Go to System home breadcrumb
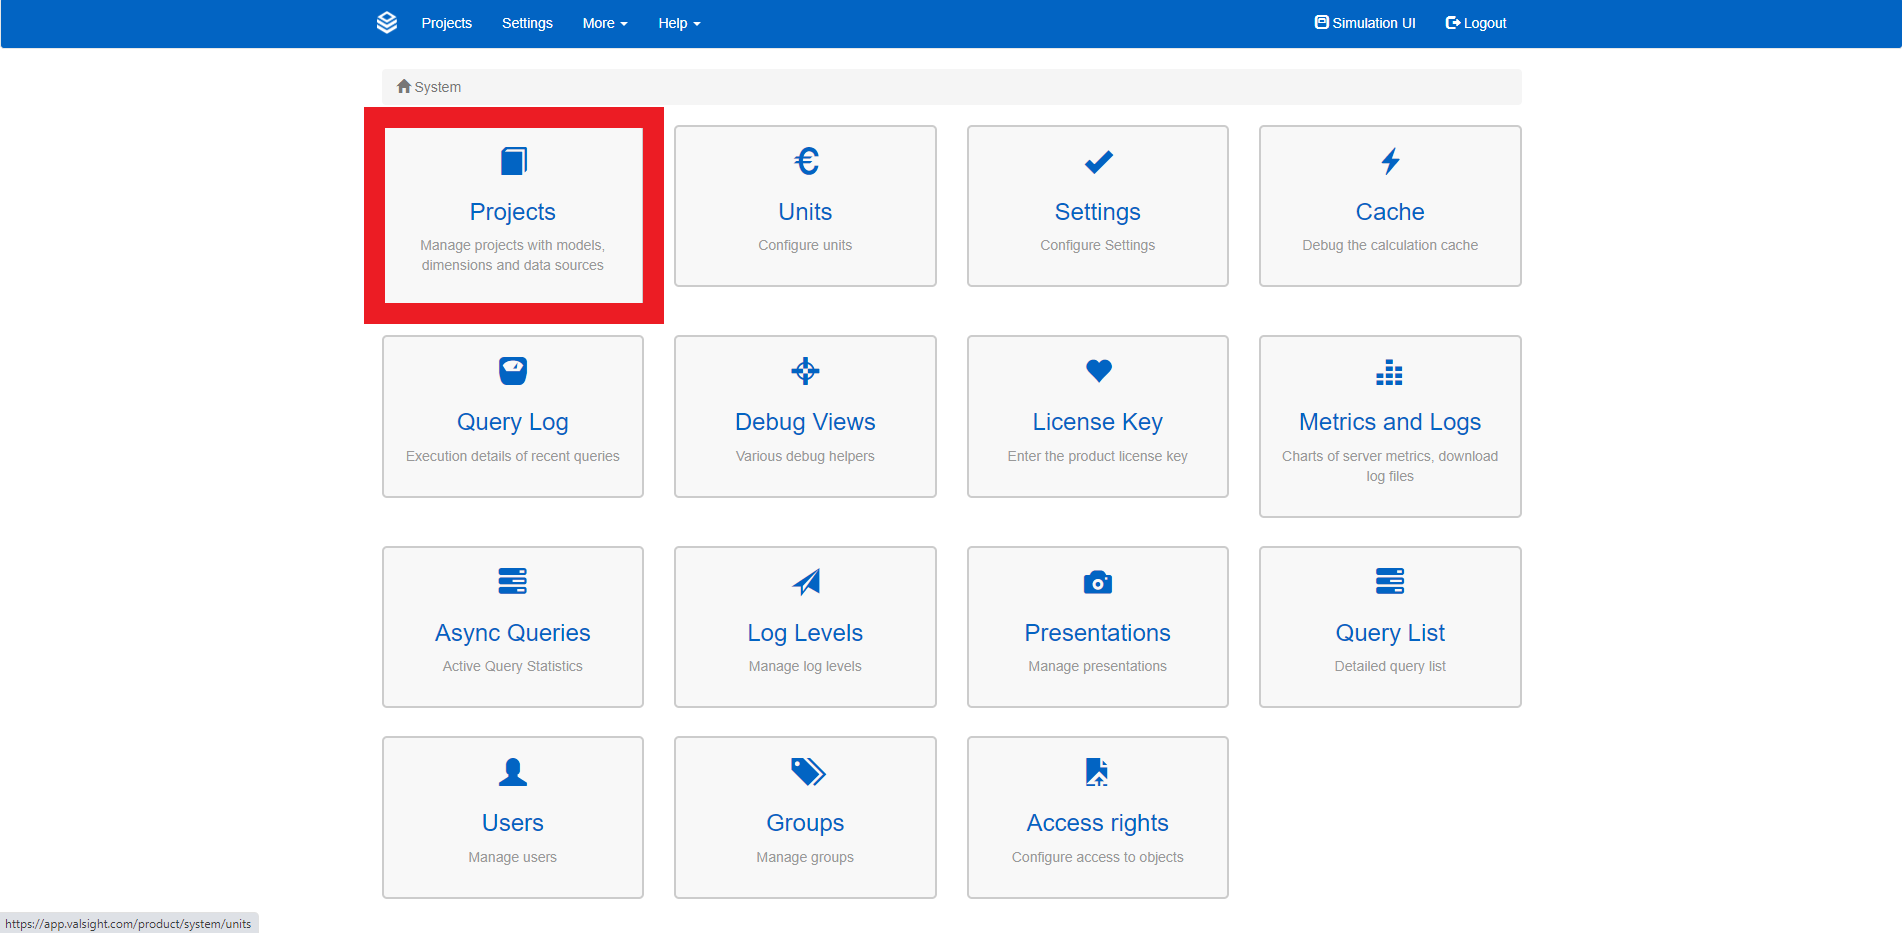This screenshot has height=933, width=1902. 429,87
